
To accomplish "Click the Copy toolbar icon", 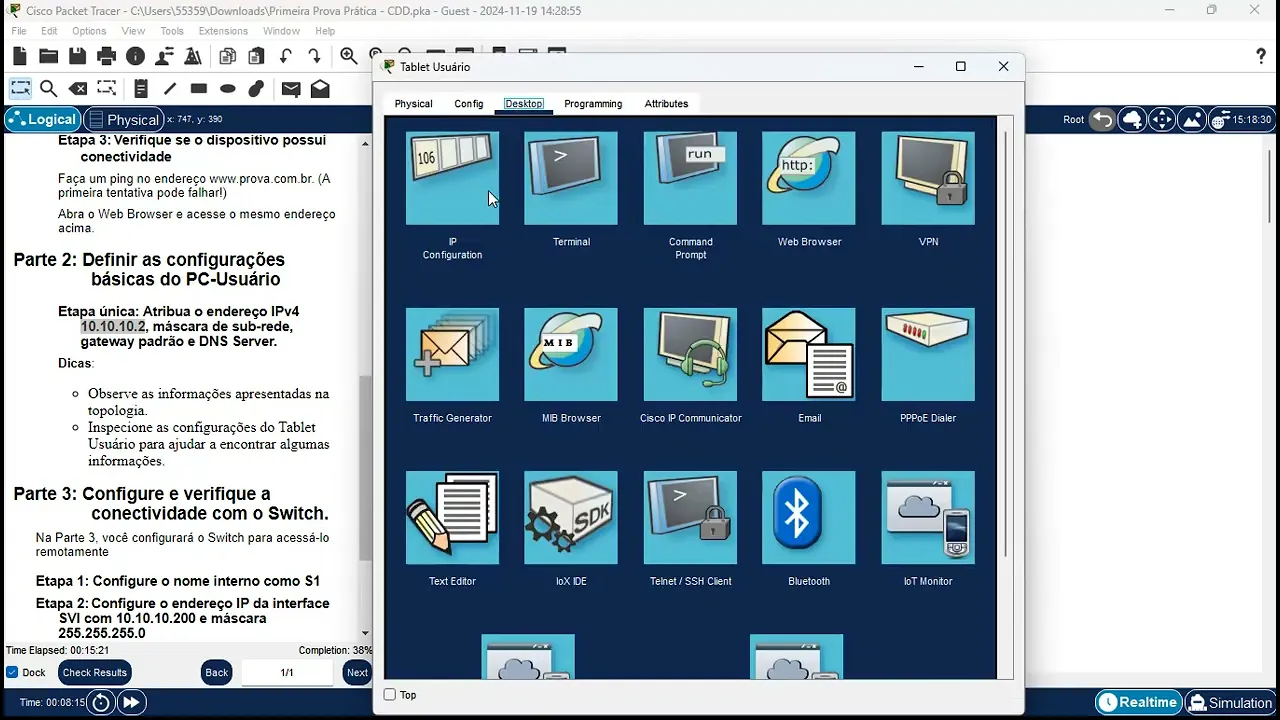I will pyautogui.click(x=228, y=56).
